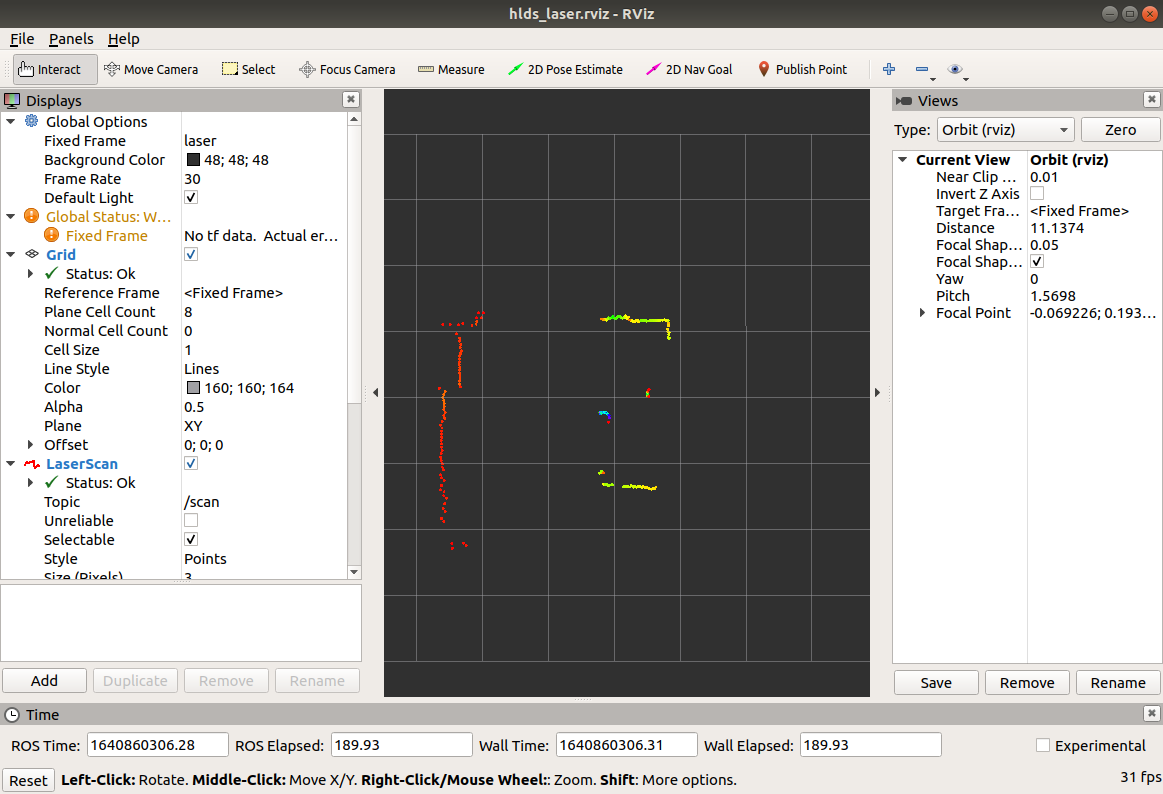Click the Fixed Frame warning icon
Screen dimensions: 1163x794
(x=51, y=235)
